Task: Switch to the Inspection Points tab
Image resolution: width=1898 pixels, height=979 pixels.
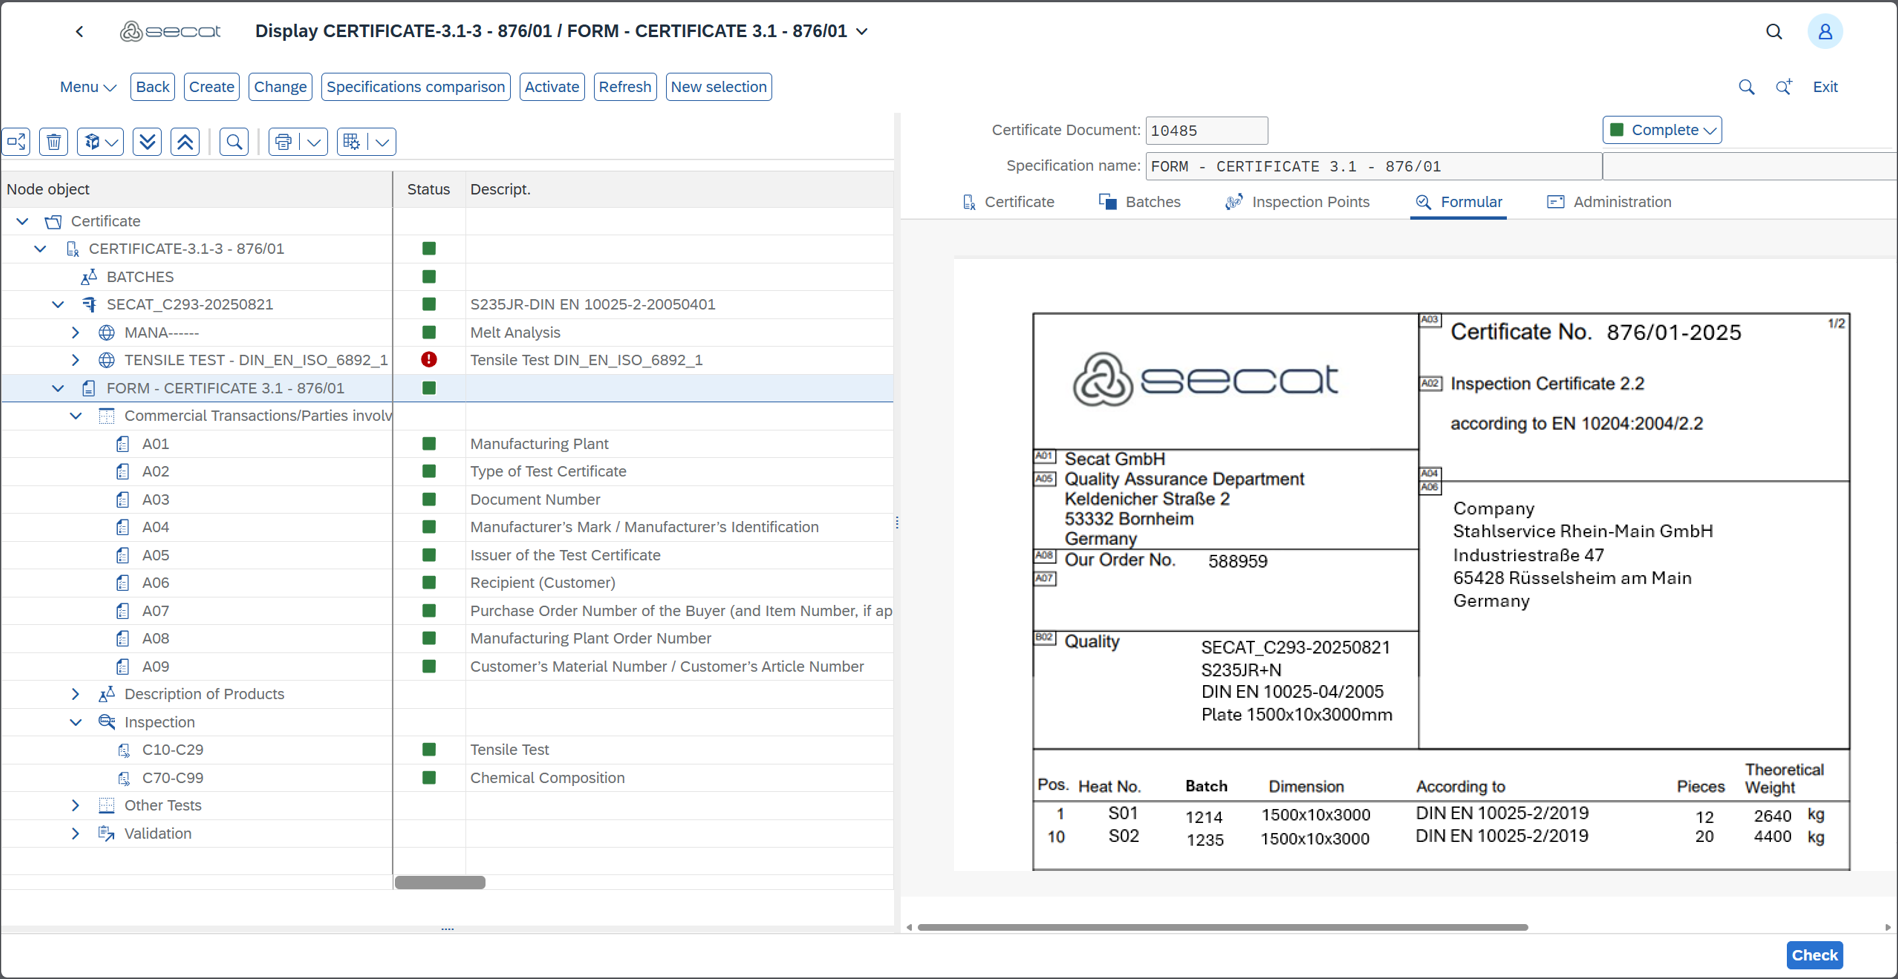Action: coord(1297,202)
